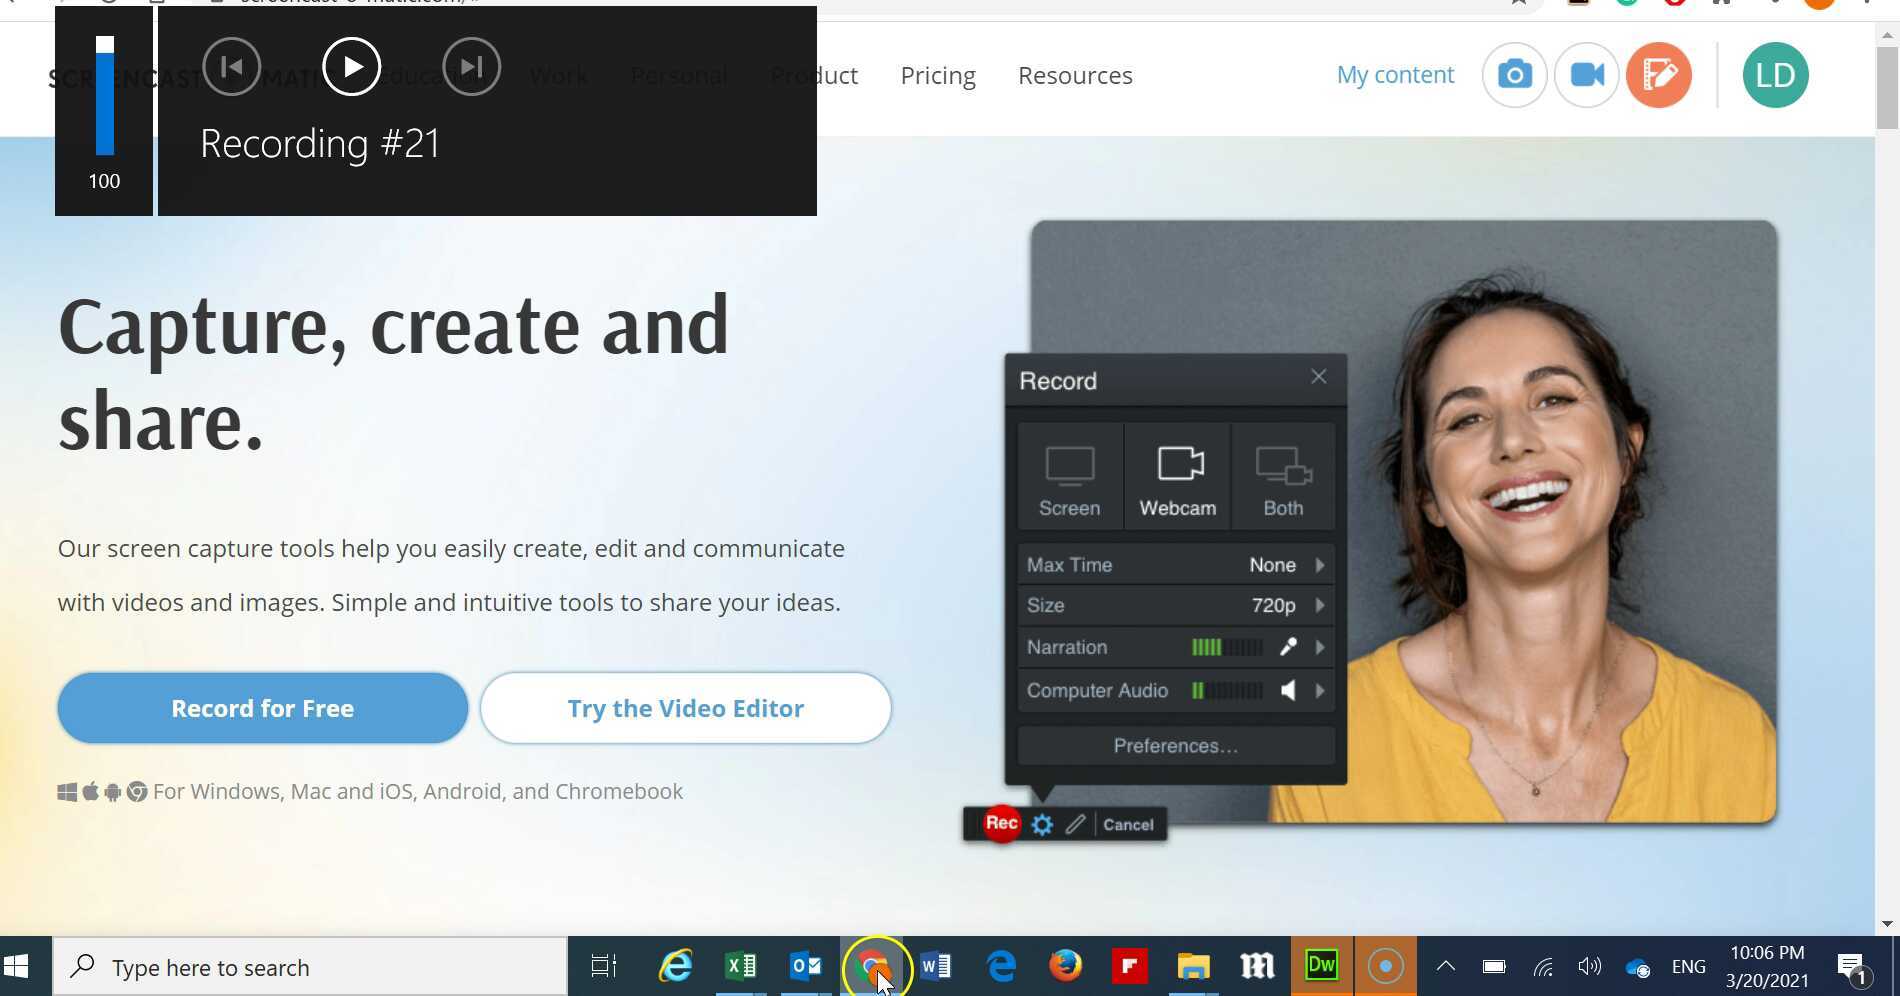Select Both screen and webcam mode
Screen dimensions: 1900x996
tap(1283, 478)
